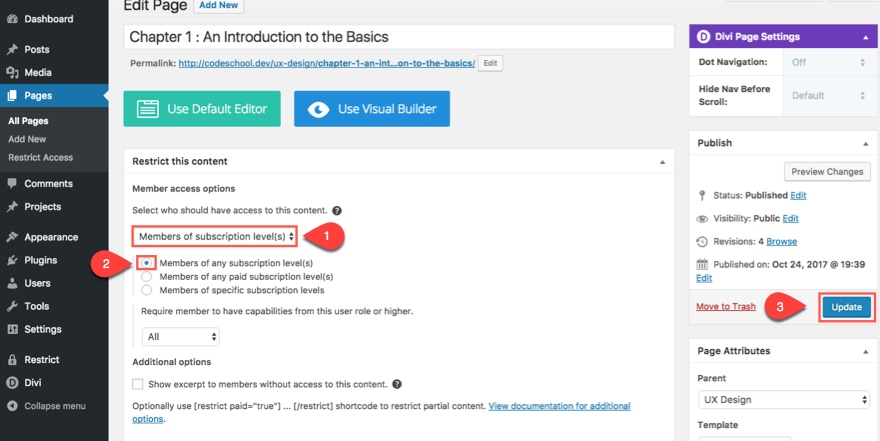Click the Dashboard gauge icon in sidebar

click(12, 19)
